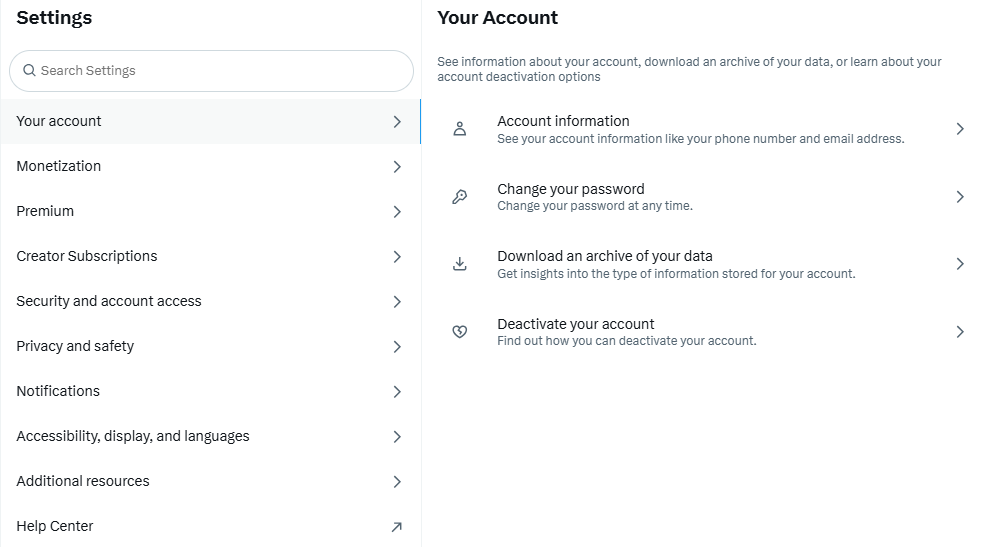Click the download arrow icon for data archive
Image resolution: width=981 pixels, height=547 pixels.
pos(460,264)
